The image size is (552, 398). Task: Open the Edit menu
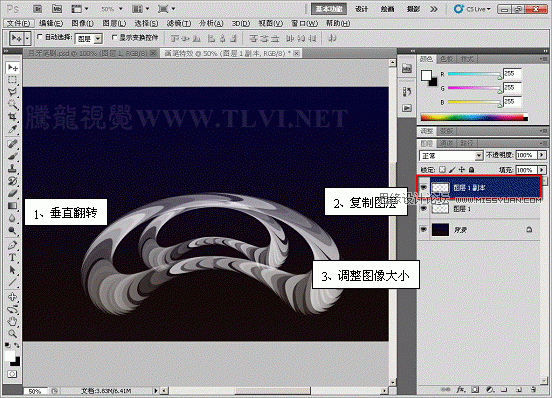point(51,23)
